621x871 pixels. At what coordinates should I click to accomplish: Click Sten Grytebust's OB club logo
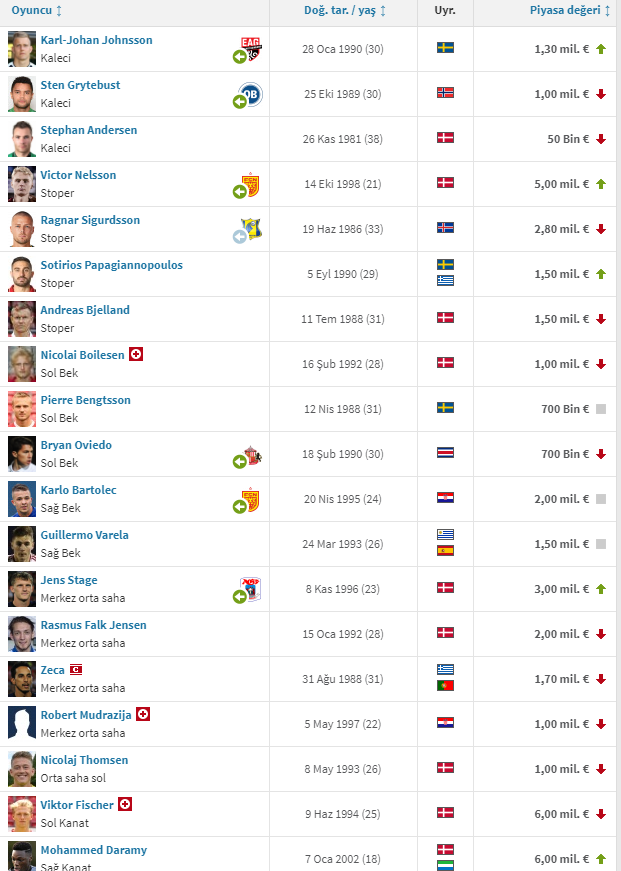point(251,93)
